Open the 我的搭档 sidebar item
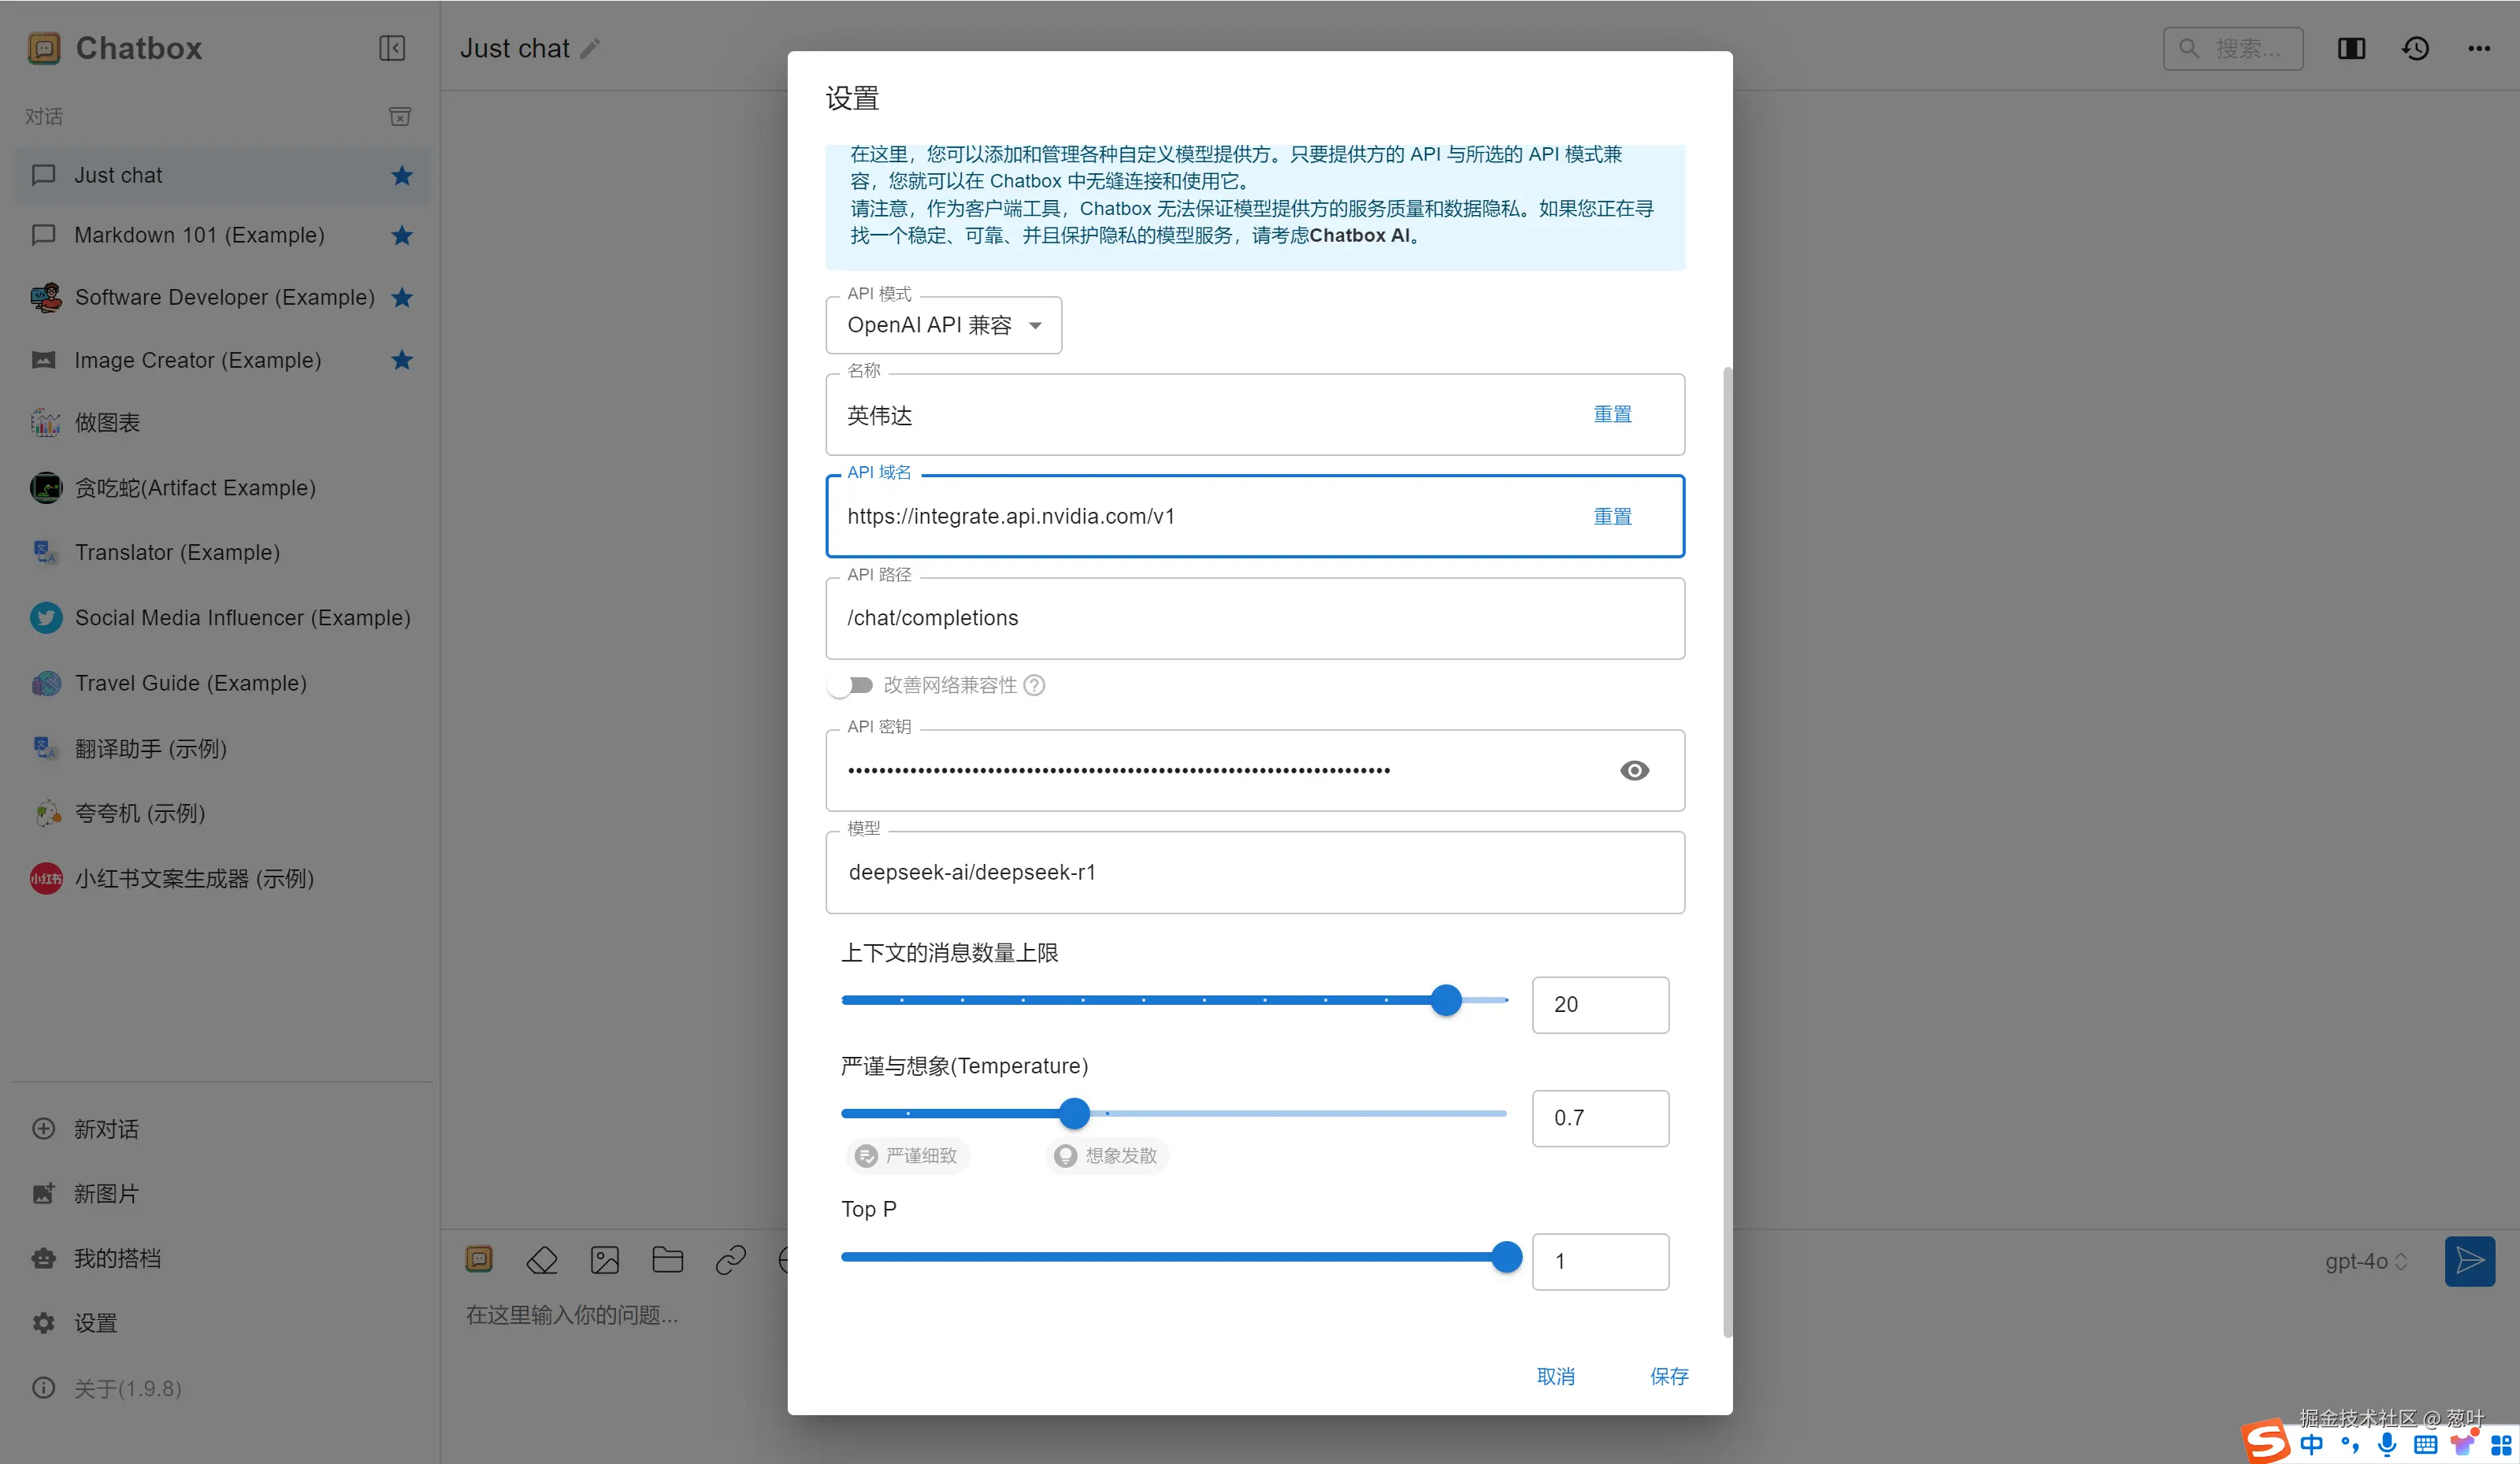 coord(117,1258)
